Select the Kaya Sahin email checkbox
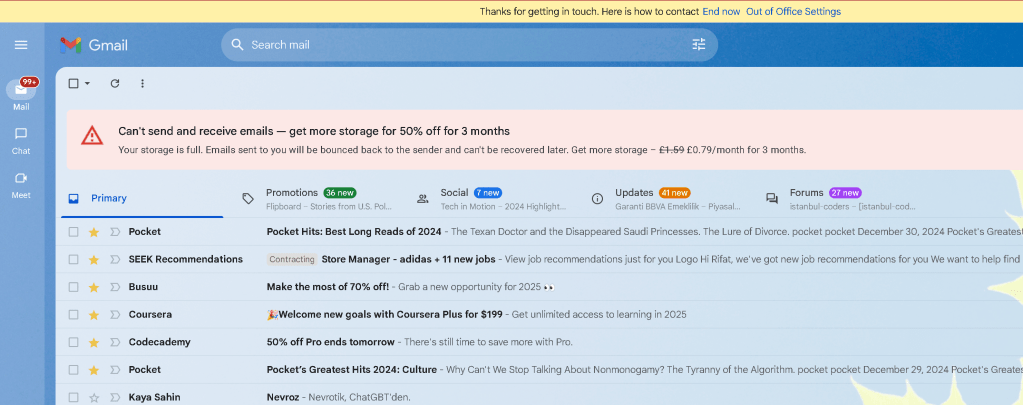This screenshot has width=1023, height=405. pyautogui.click(x=73, y=397)
